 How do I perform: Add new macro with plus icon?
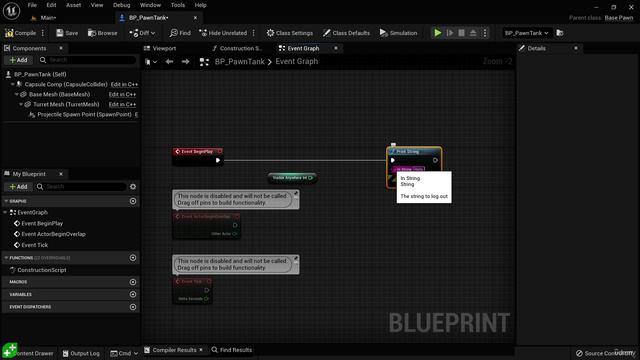[133, 282]
